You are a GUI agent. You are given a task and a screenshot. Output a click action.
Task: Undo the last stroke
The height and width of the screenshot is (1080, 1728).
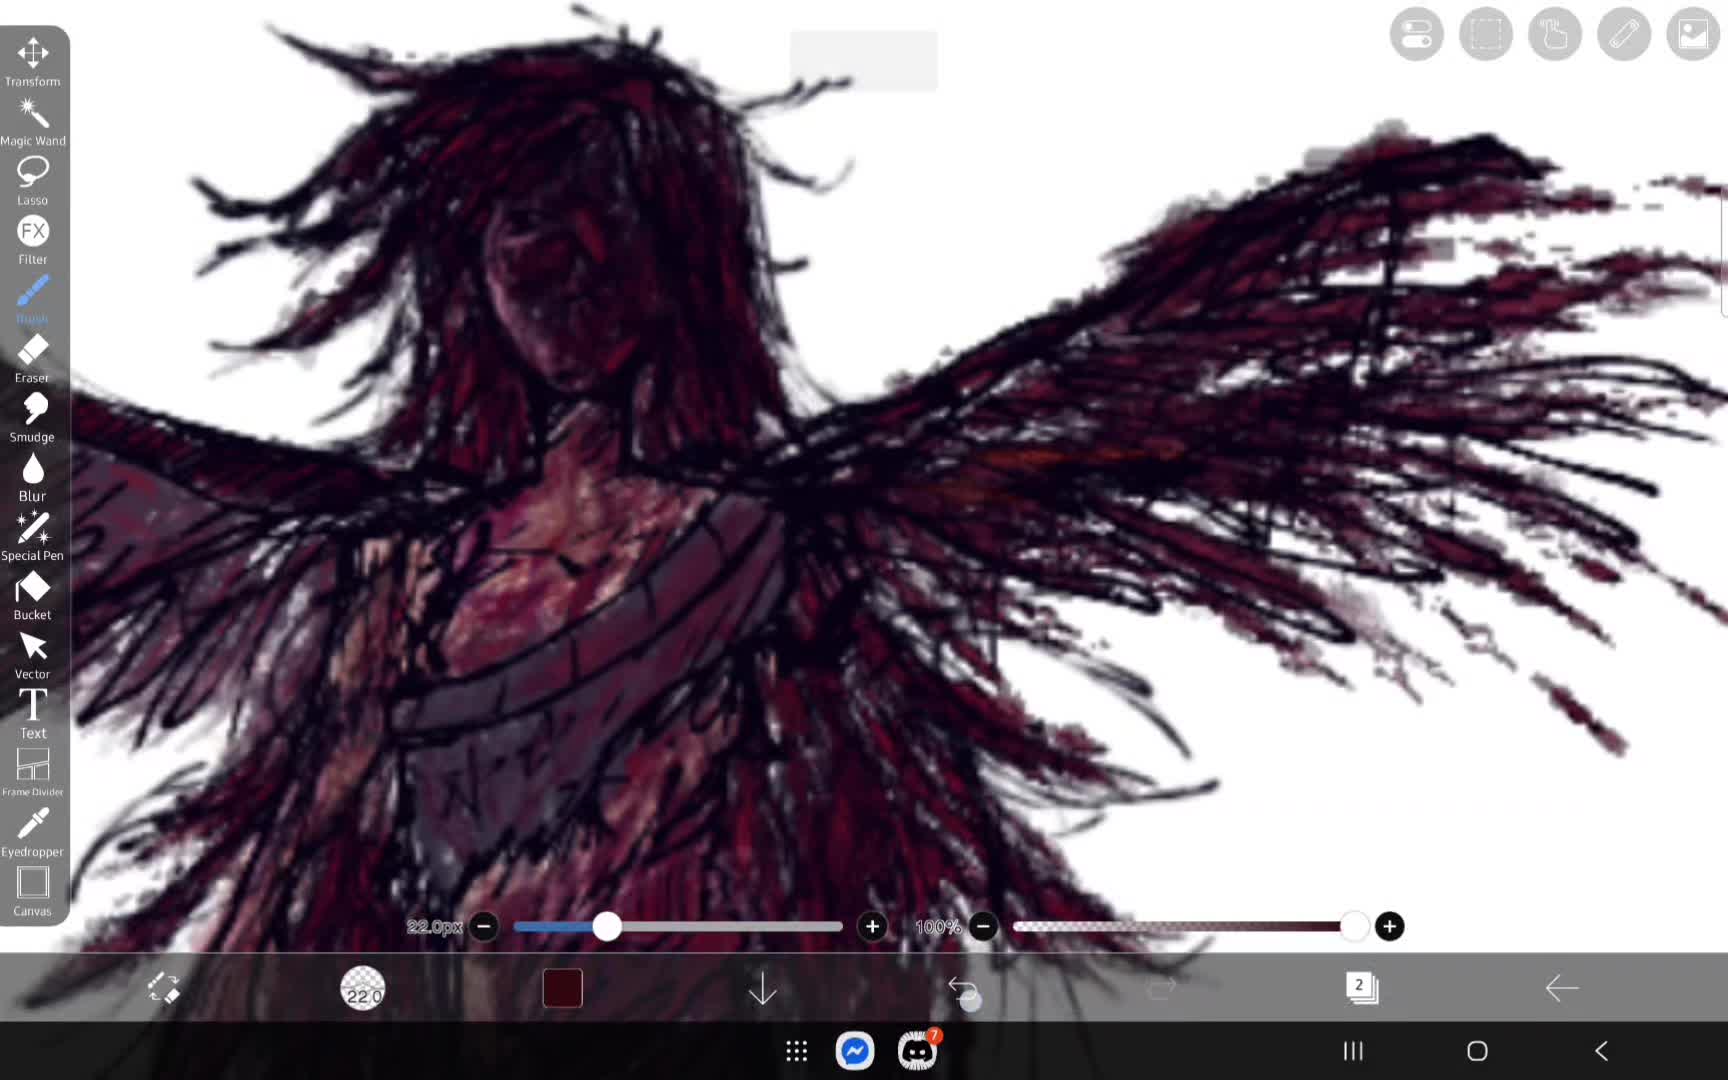(x=962, y=989)
